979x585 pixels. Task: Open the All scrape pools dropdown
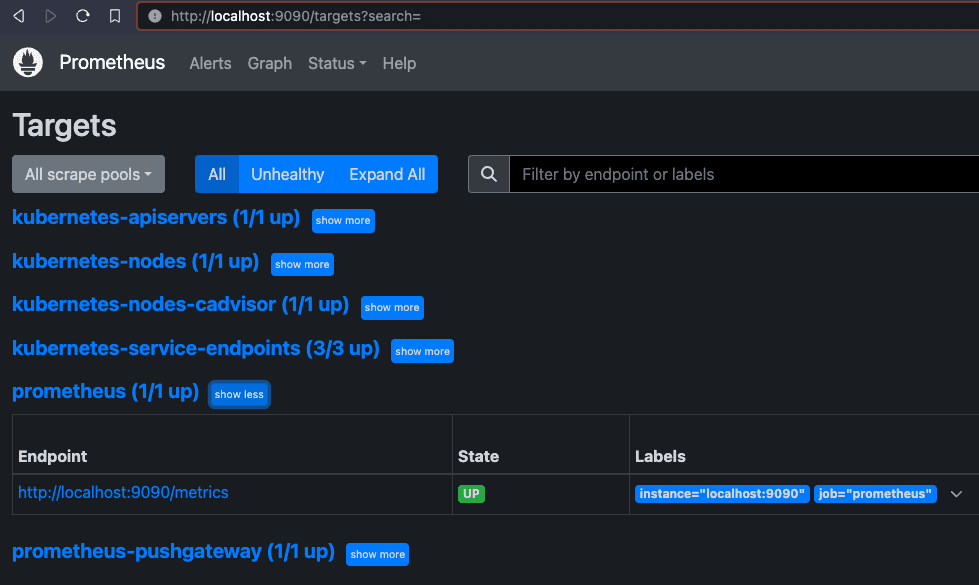pyautogui.click(x=88, y=174)
